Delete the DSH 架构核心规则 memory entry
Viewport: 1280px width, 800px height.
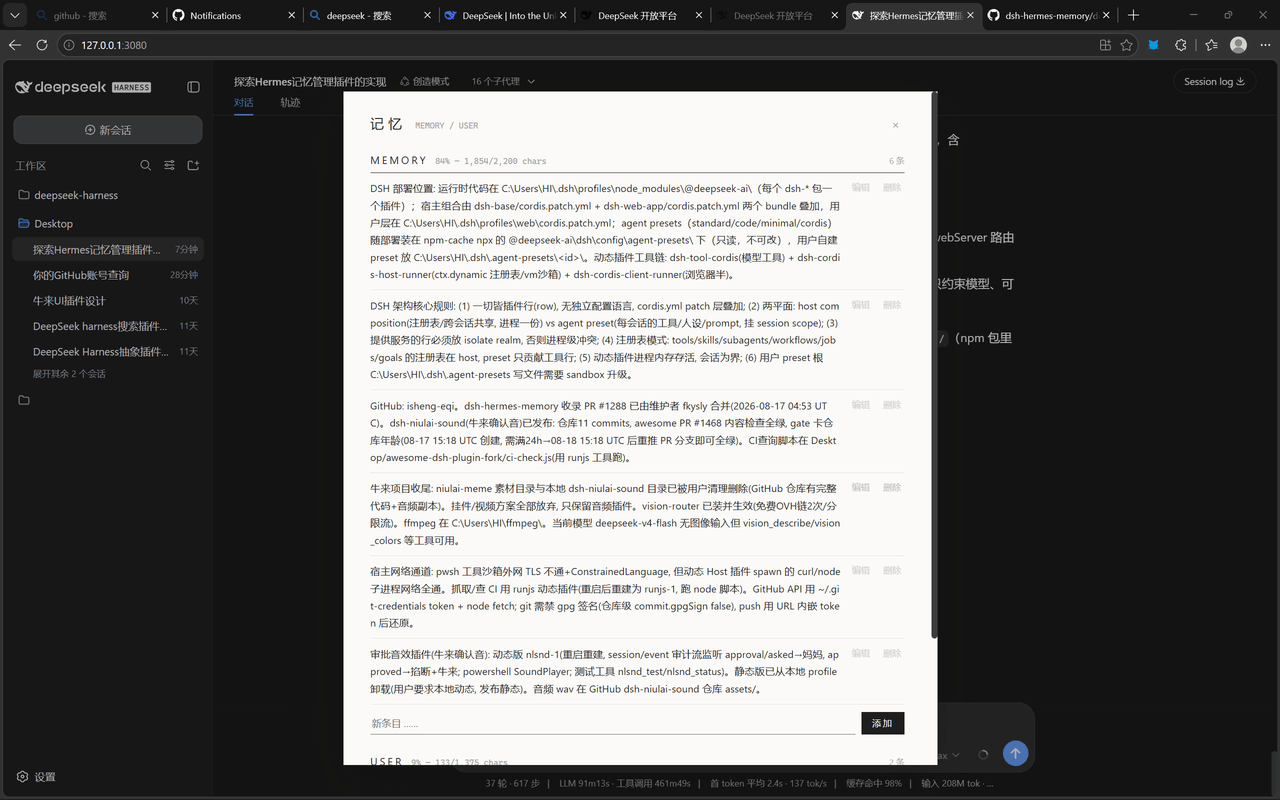892,305
